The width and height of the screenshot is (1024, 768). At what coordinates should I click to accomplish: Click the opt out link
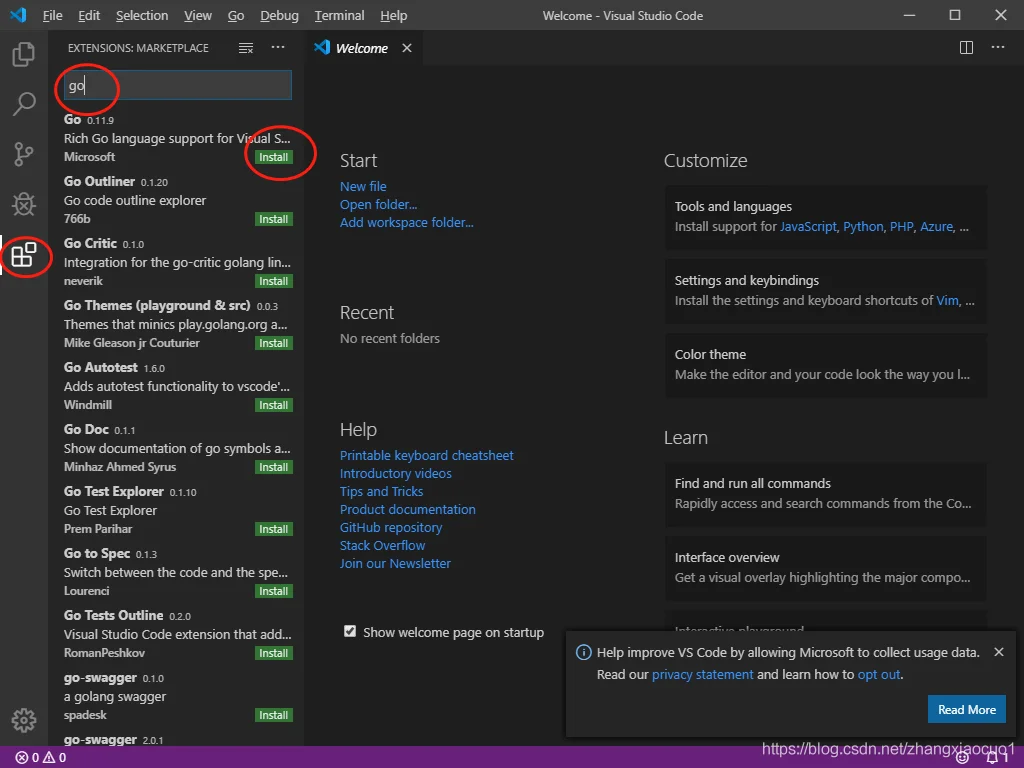coord(879,675)
